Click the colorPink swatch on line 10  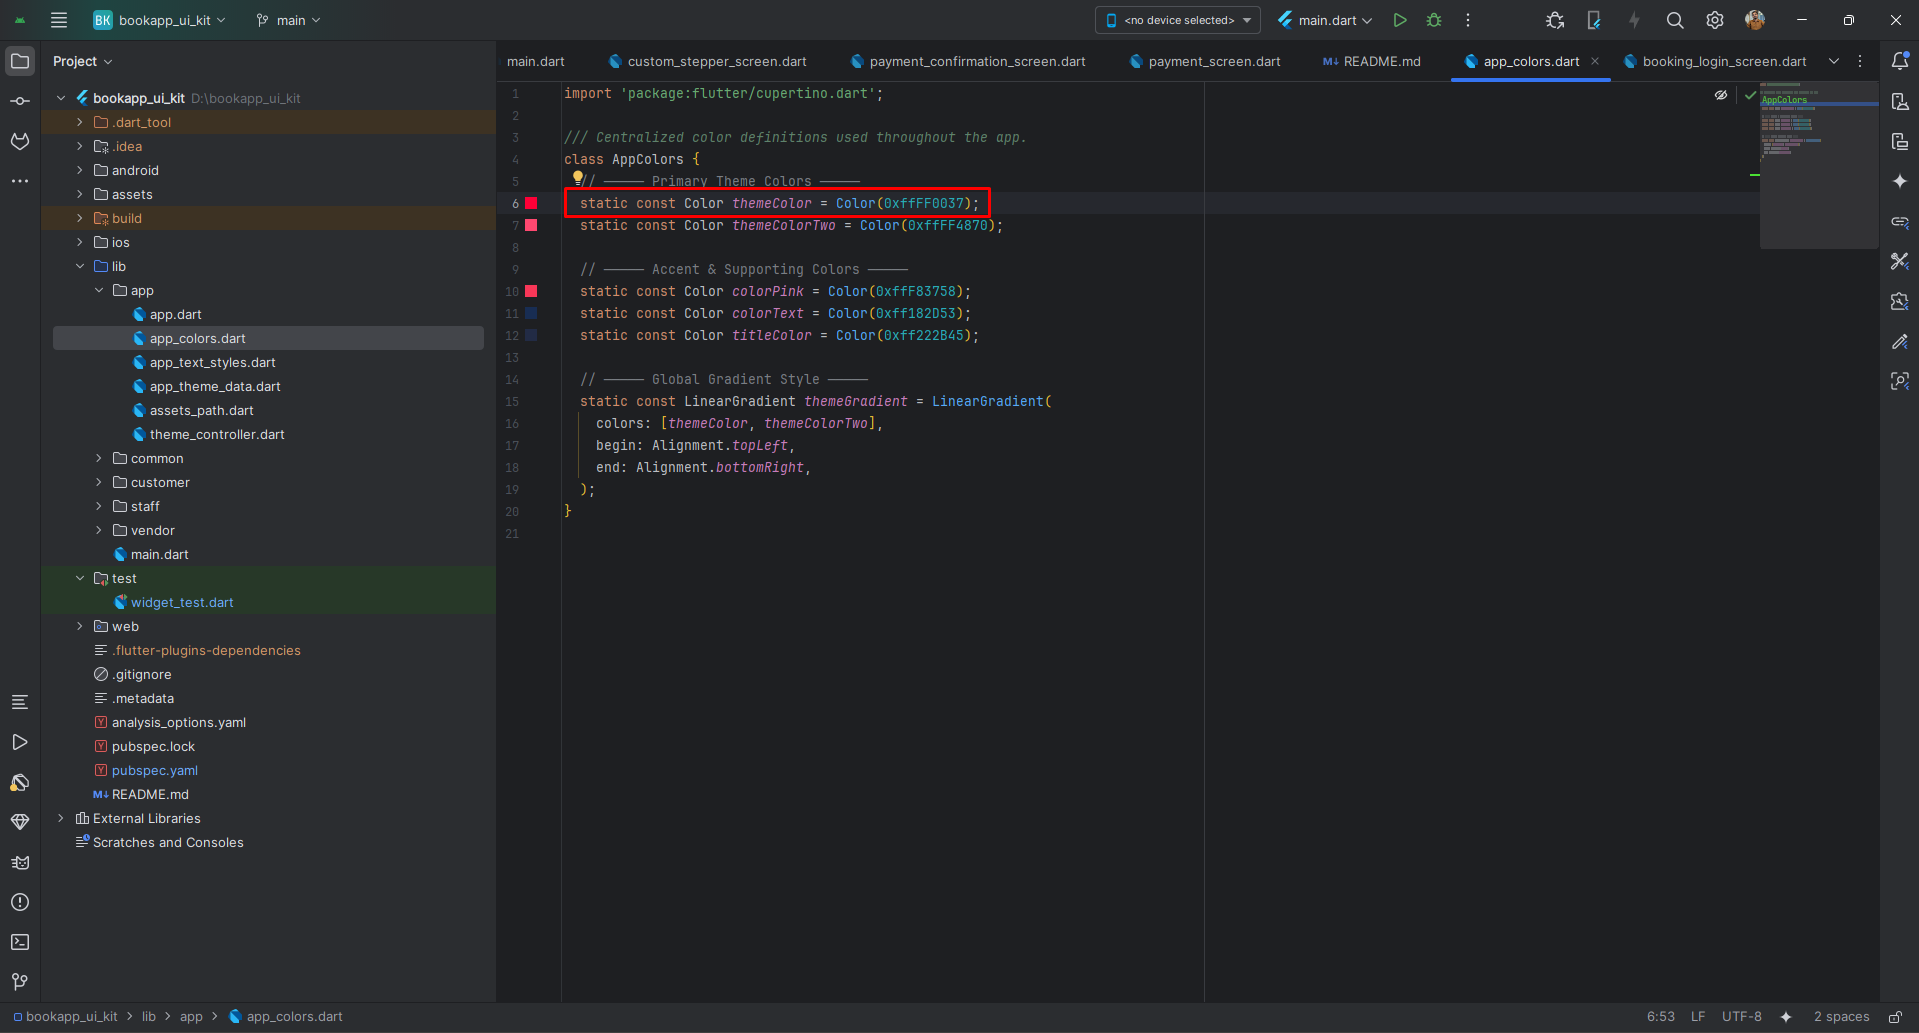[x=531, y=291]
